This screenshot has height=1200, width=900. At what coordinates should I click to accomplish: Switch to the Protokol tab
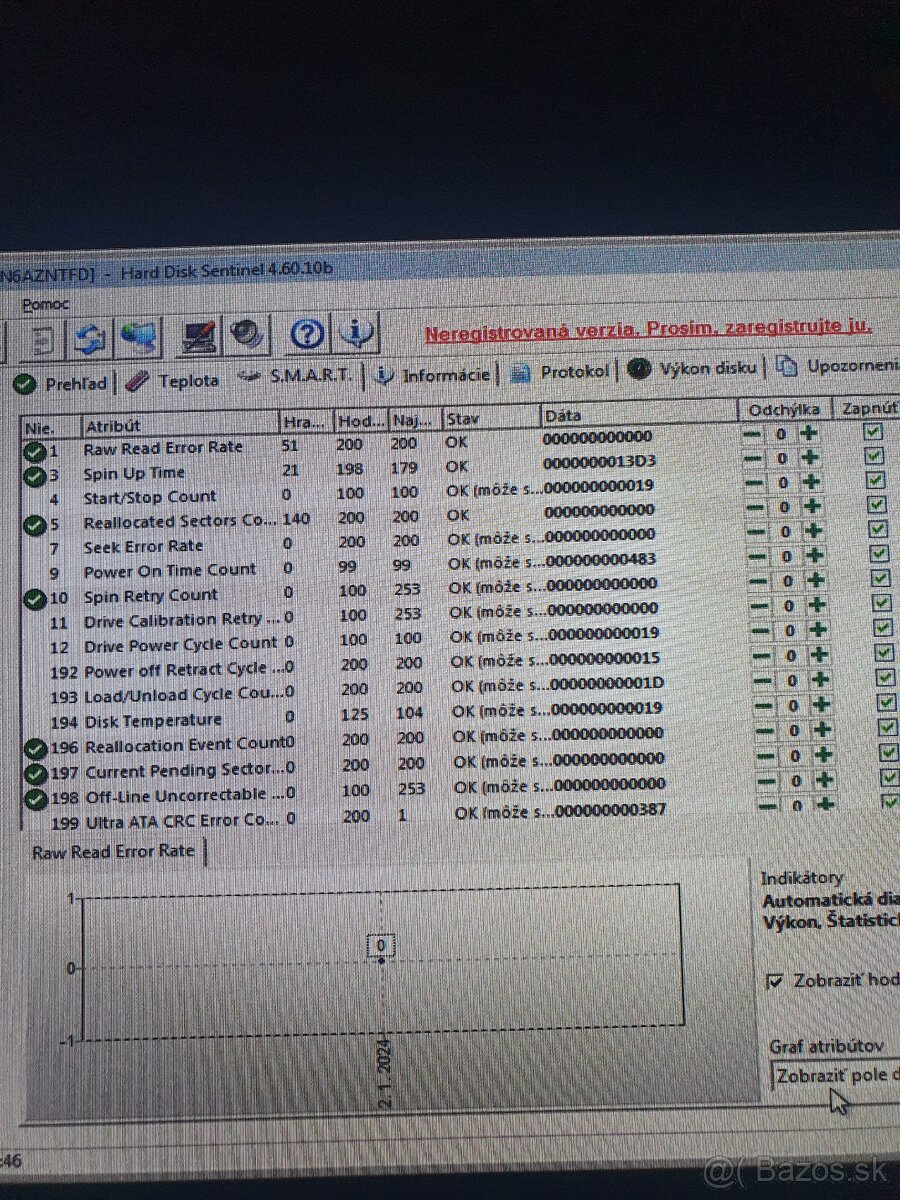click(561, 372)
